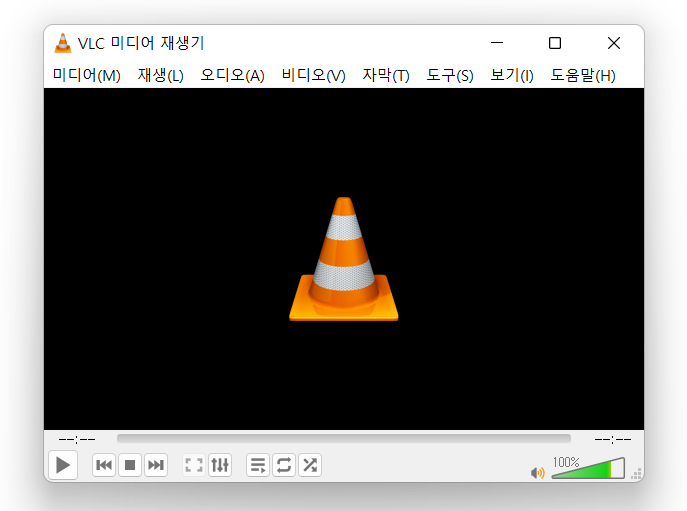Open the 보기(I) menu
This screenshot has width=687, height=511.
pos(512,75)
